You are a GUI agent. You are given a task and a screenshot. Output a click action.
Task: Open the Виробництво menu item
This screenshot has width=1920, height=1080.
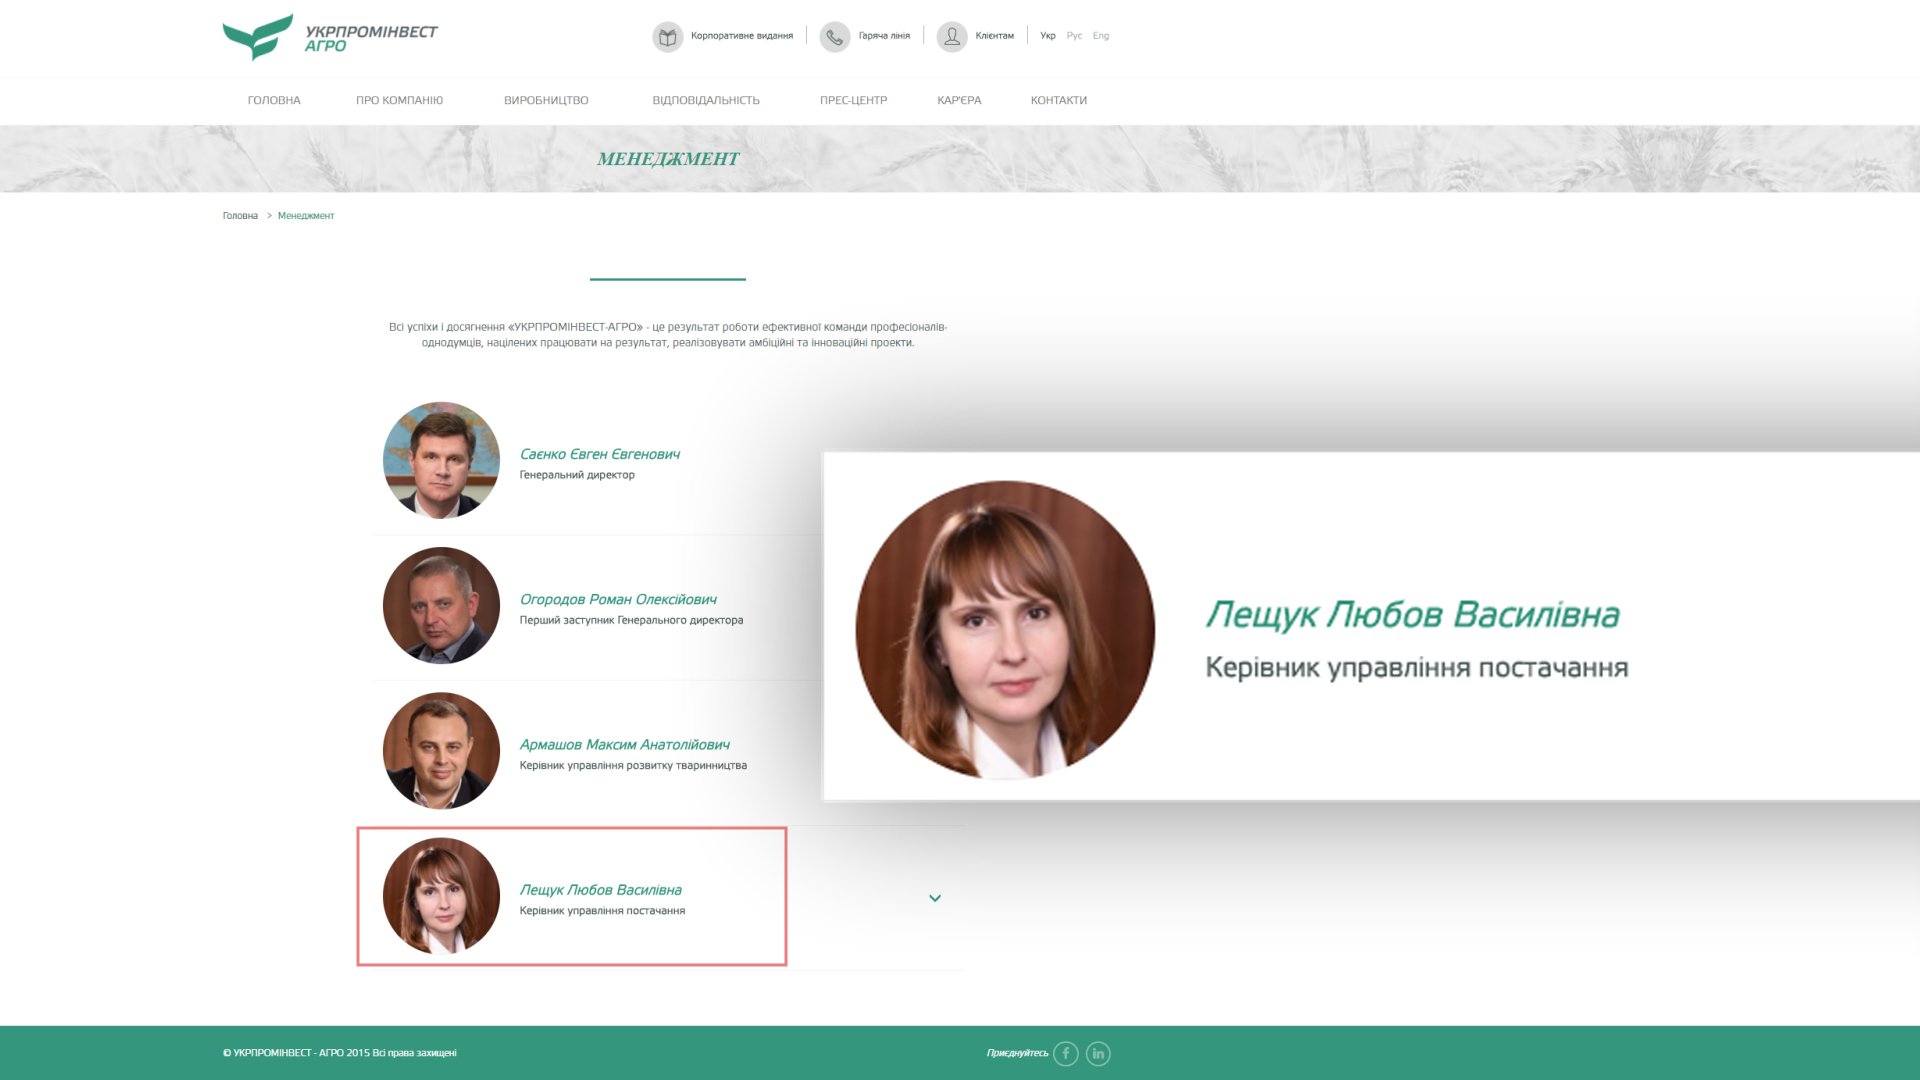click(546, 100)
